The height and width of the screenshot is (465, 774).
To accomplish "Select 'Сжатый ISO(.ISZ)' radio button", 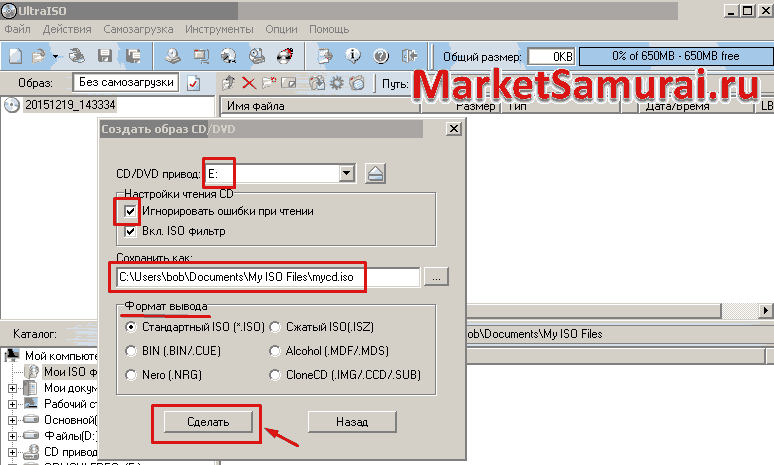I will pyautogui.click(x=275, y=327).
